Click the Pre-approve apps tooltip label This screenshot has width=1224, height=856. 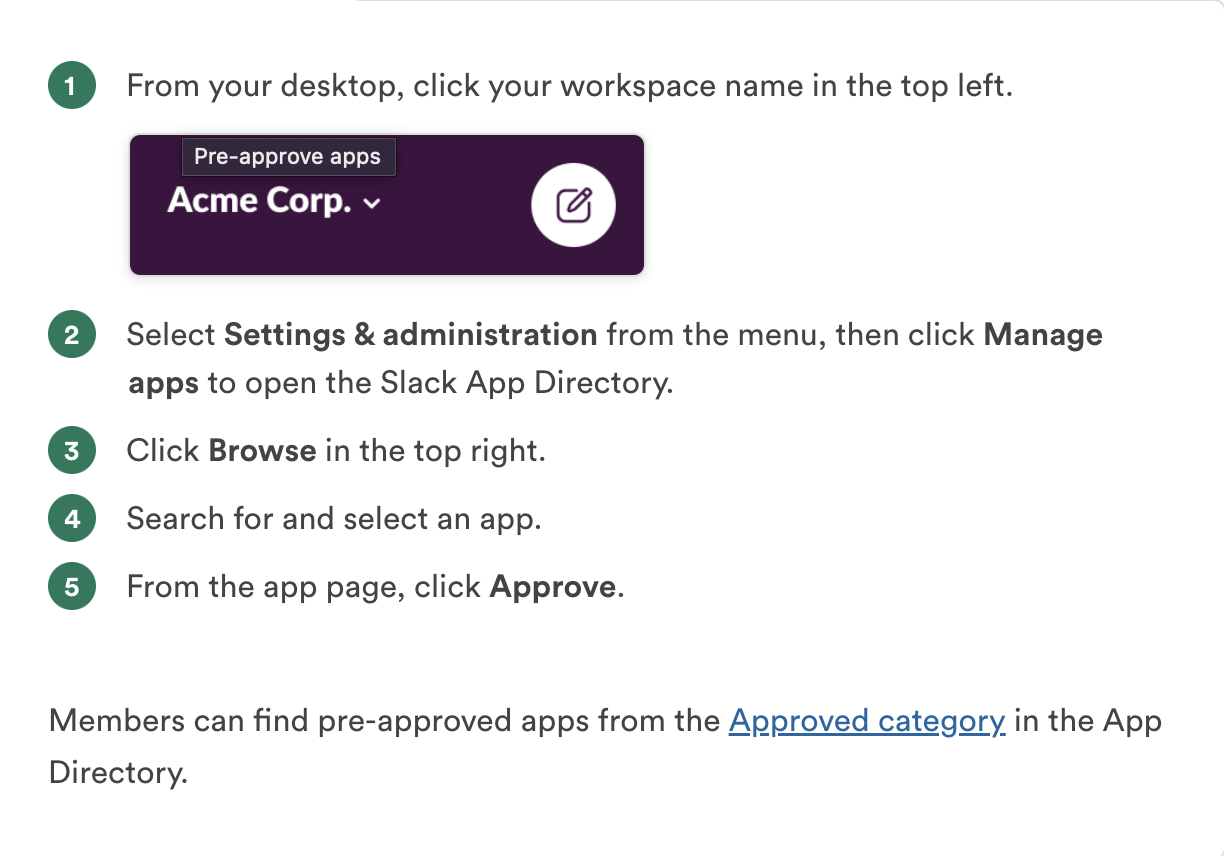288,157
